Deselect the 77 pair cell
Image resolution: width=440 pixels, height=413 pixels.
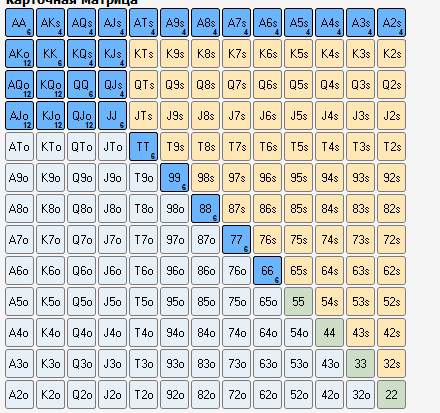click(236, 240)
